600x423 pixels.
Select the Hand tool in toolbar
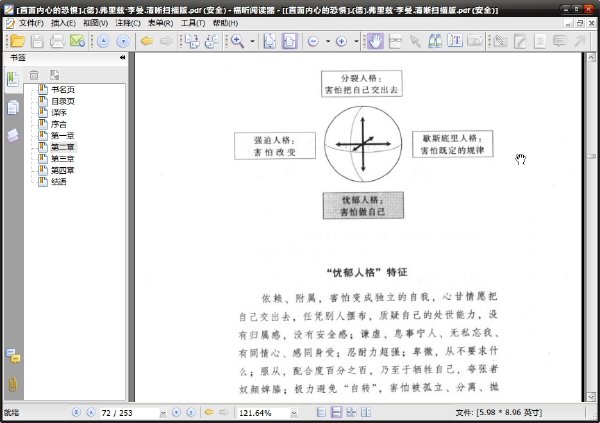click(375, 41)
